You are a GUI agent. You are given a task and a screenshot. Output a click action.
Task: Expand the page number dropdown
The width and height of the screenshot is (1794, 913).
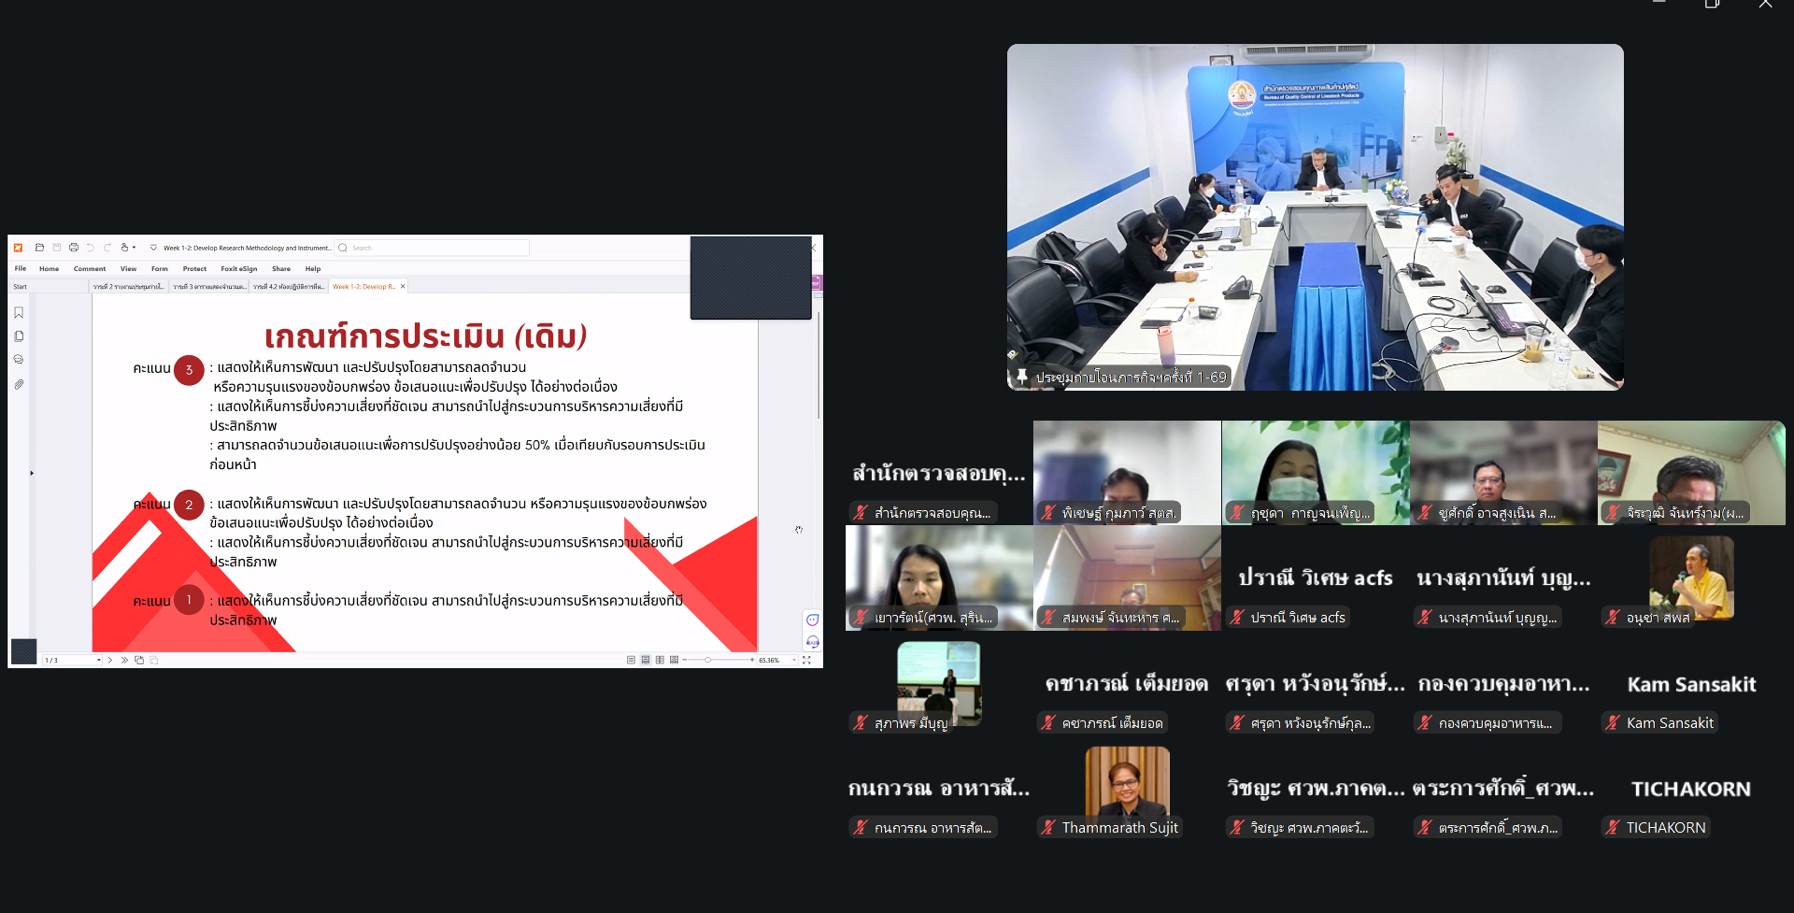coord(98,660)
